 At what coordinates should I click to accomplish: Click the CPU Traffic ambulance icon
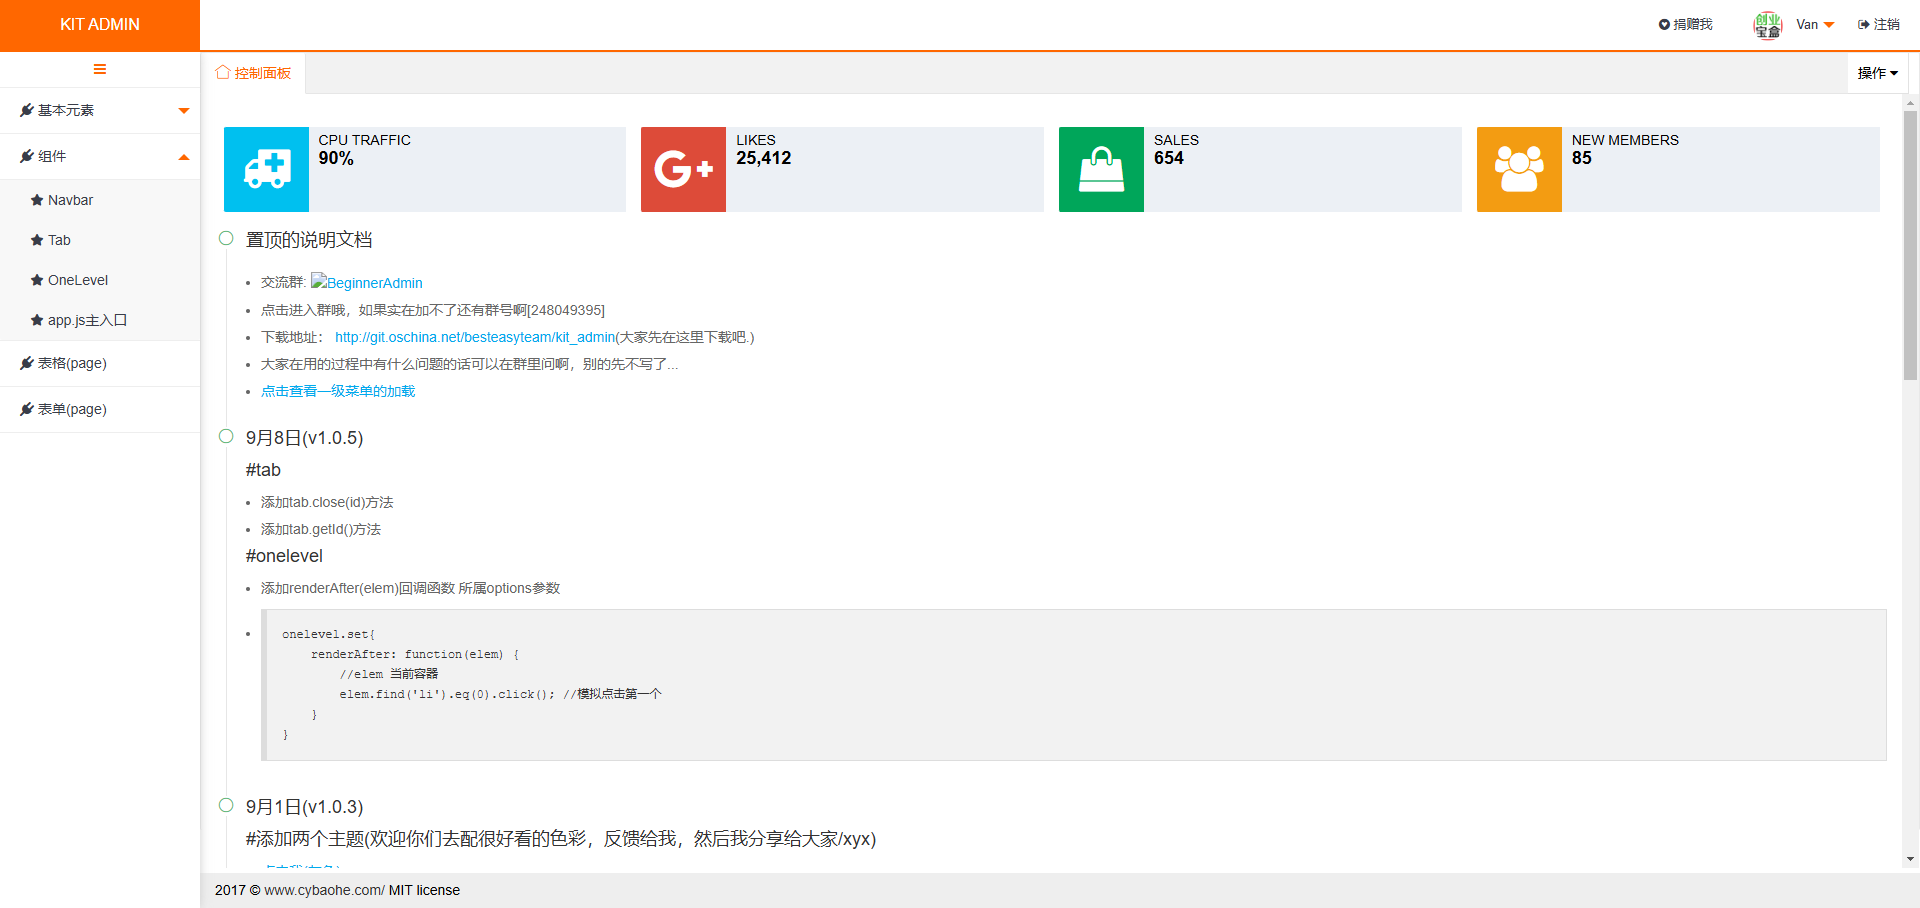pos(267,169)
